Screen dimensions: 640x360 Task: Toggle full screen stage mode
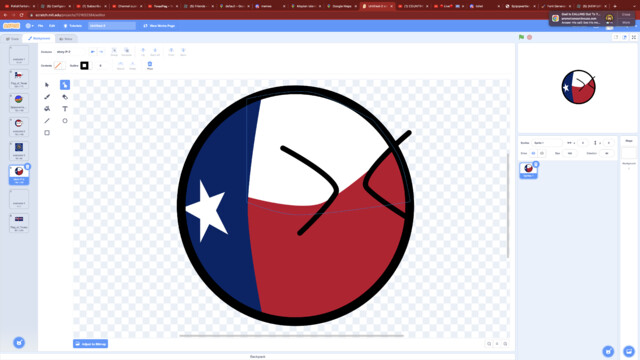tap(633, 37)
